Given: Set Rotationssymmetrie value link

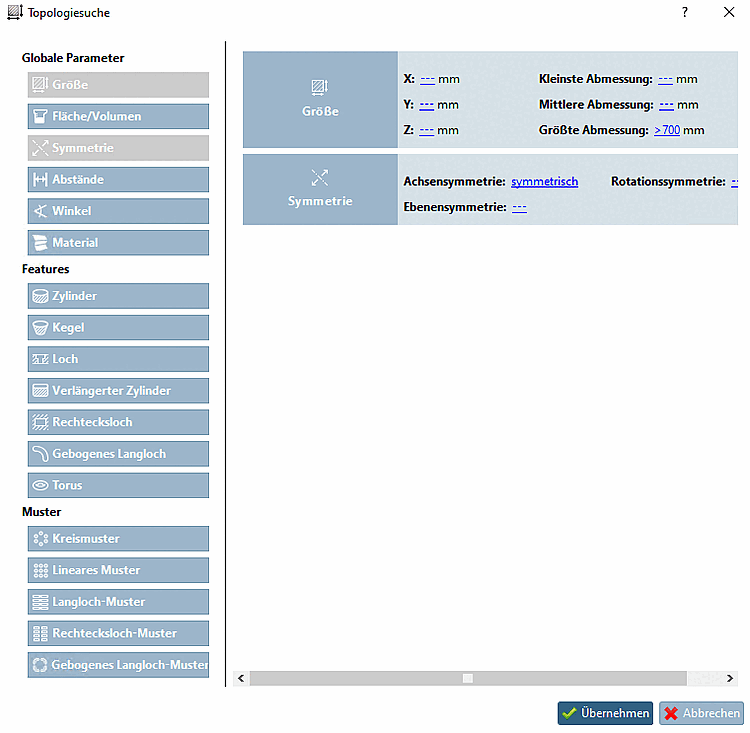Looking at the screenshot, I should tap(734, 182).
